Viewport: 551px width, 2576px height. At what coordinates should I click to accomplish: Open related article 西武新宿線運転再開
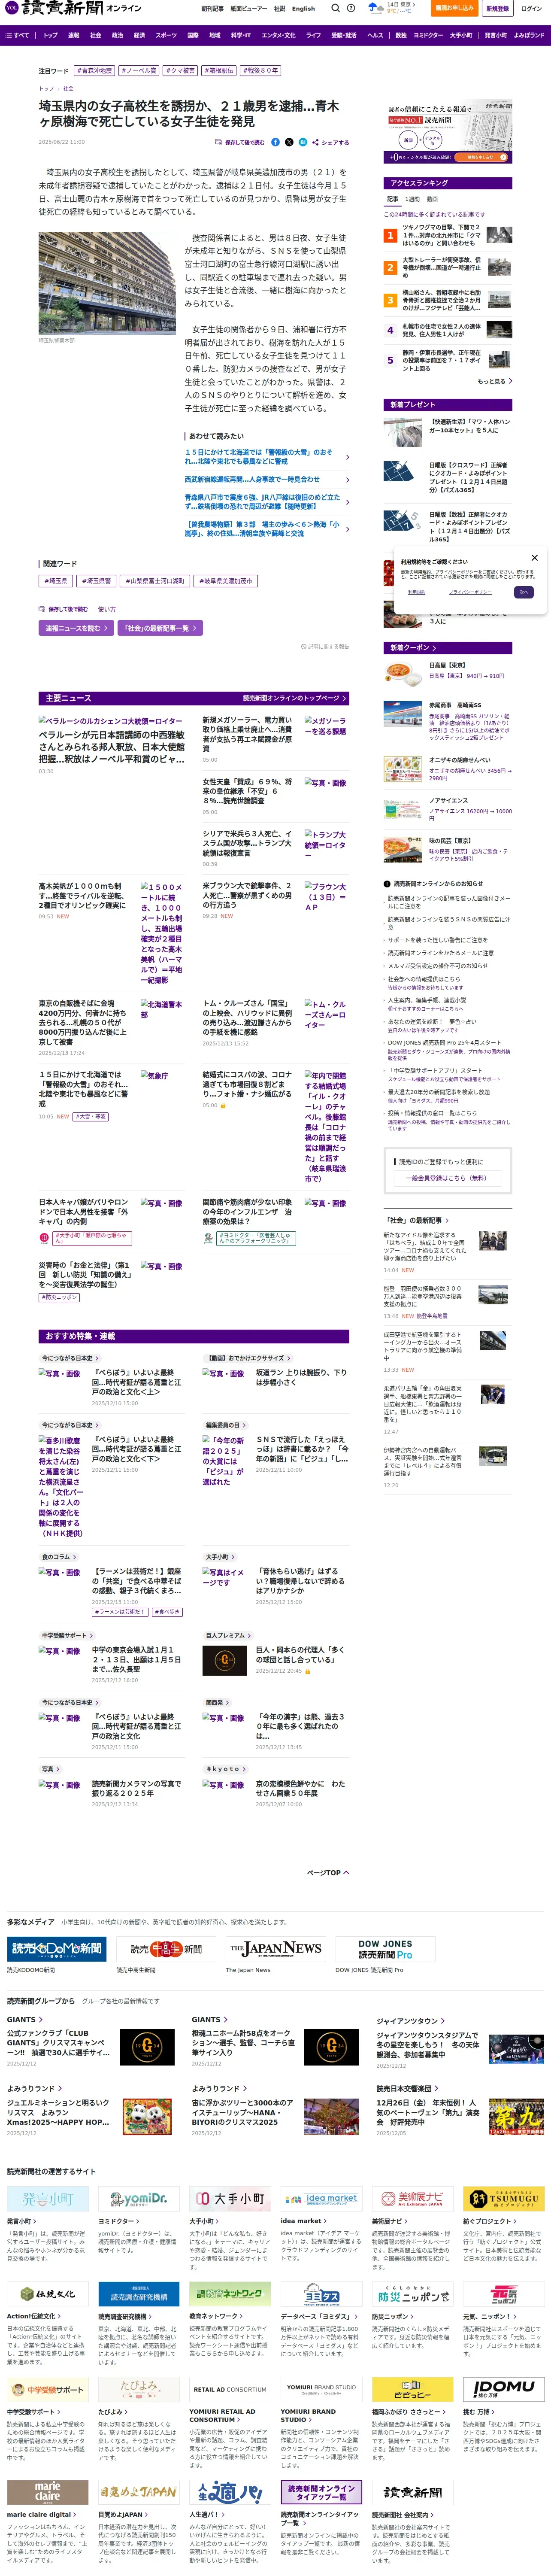point(266,479)
